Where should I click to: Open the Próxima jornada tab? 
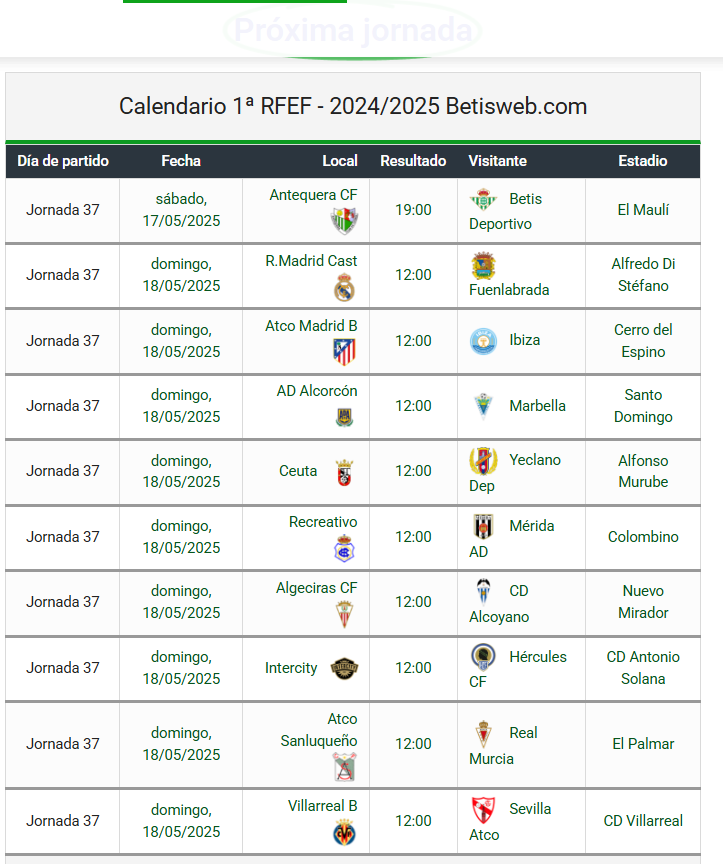pos(353,30)
